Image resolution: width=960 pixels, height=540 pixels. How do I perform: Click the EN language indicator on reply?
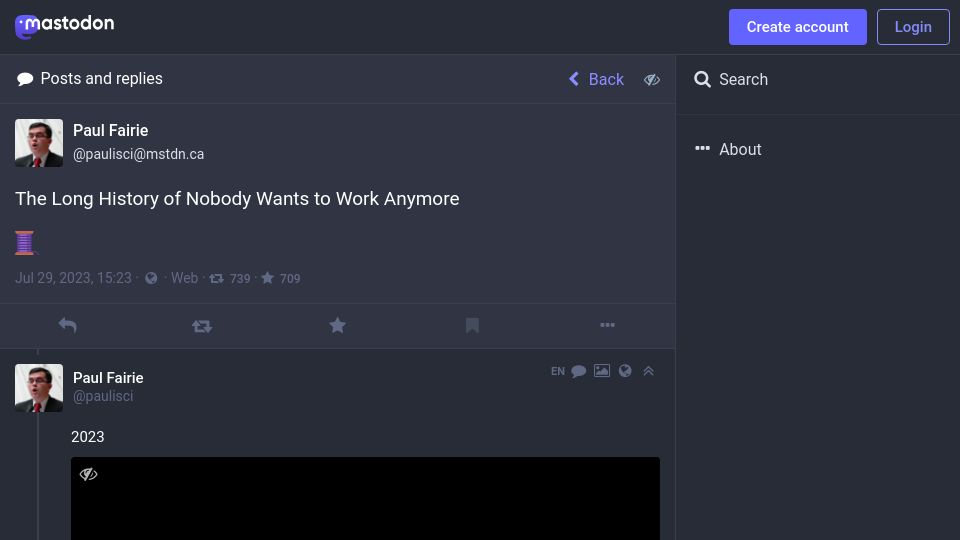click(558, 371)
